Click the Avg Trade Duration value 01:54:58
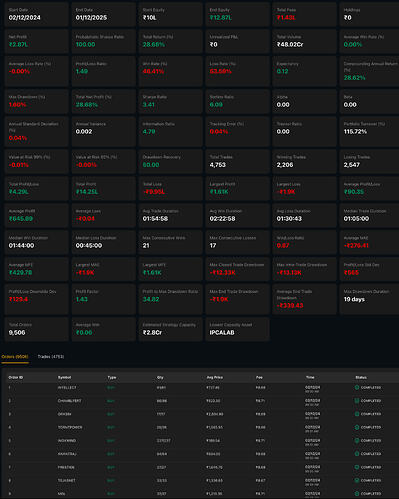399x499 pixels. [x=155, y=219]
